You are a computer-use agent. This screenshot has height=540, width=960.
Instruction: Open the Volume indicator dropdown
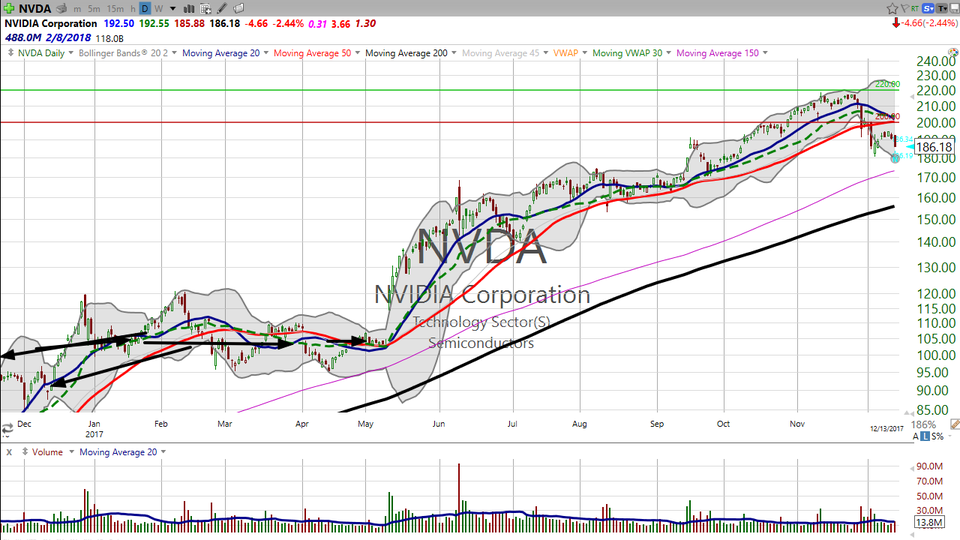[x=71, y=452]
